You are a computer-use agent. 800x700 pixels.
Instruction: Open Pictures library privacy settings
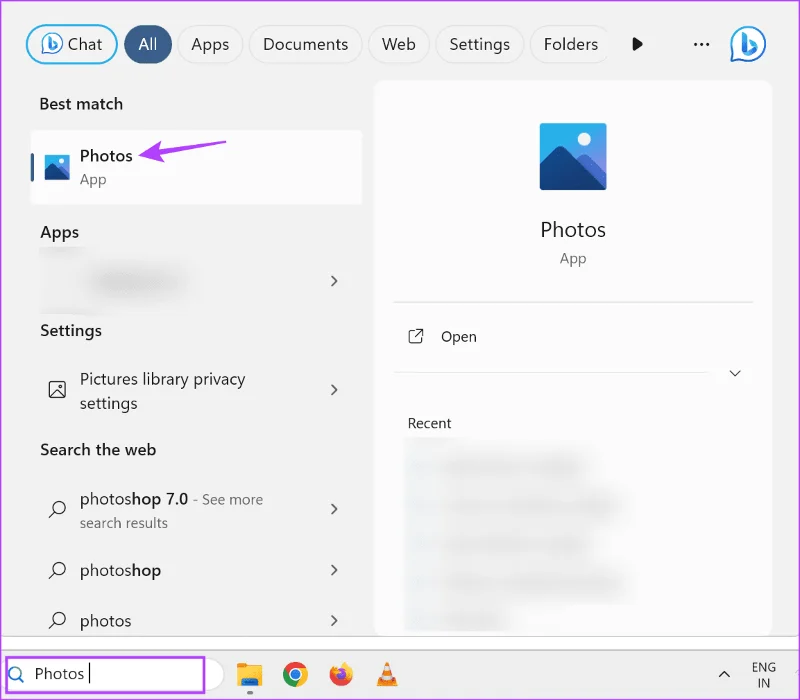click(196, 390)
